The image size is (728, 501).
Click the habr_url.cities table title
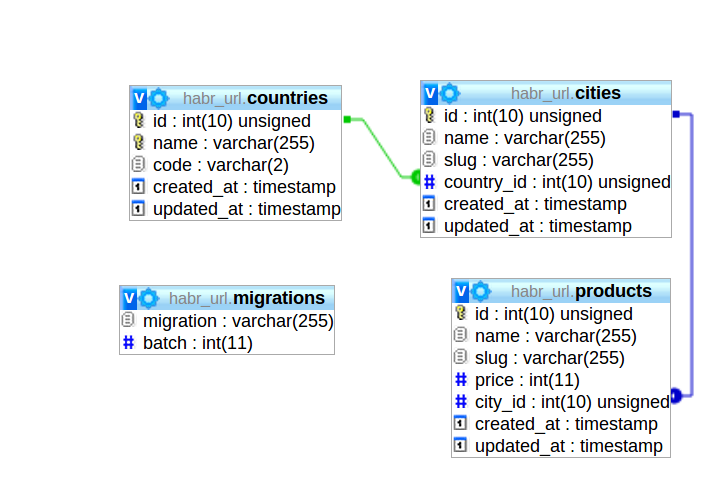point(566,93)
